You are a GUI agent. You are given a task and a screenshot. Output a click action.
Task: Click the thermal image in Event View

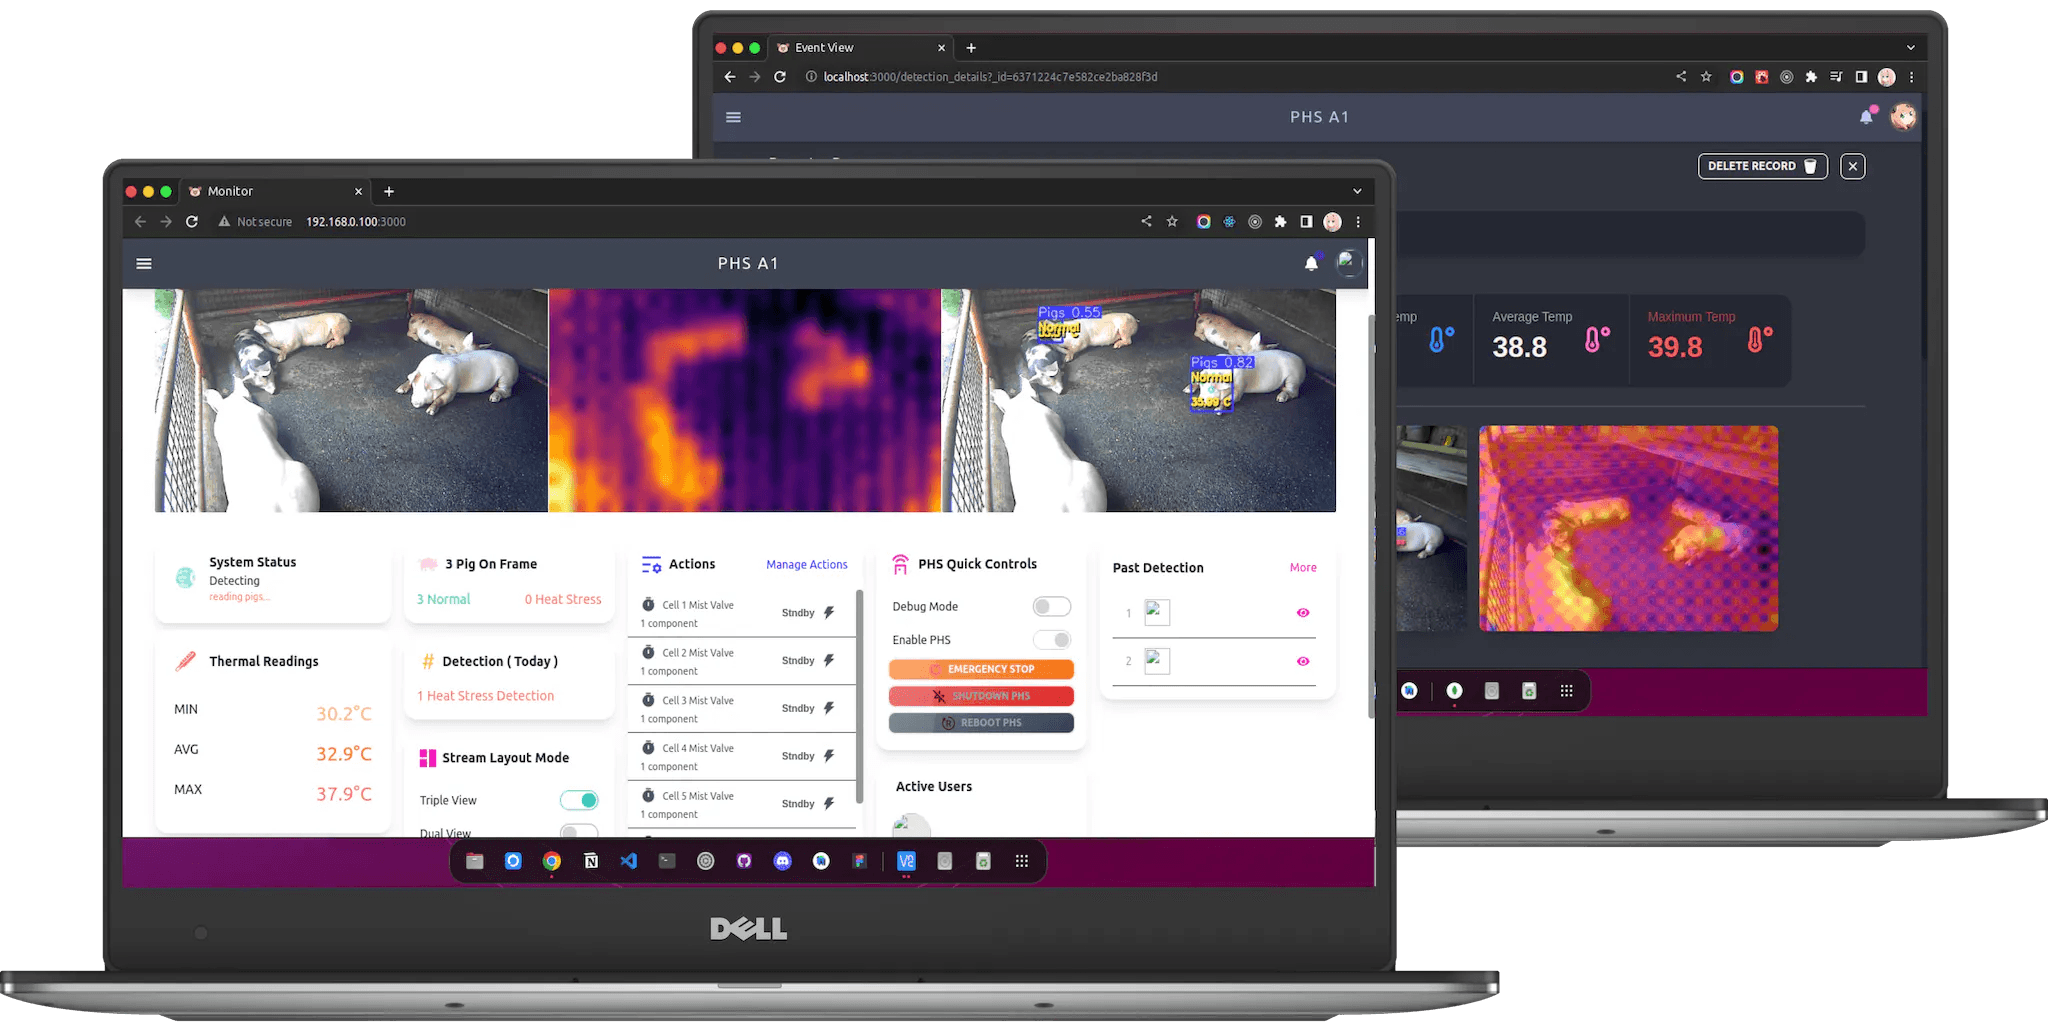[1628, 528]
